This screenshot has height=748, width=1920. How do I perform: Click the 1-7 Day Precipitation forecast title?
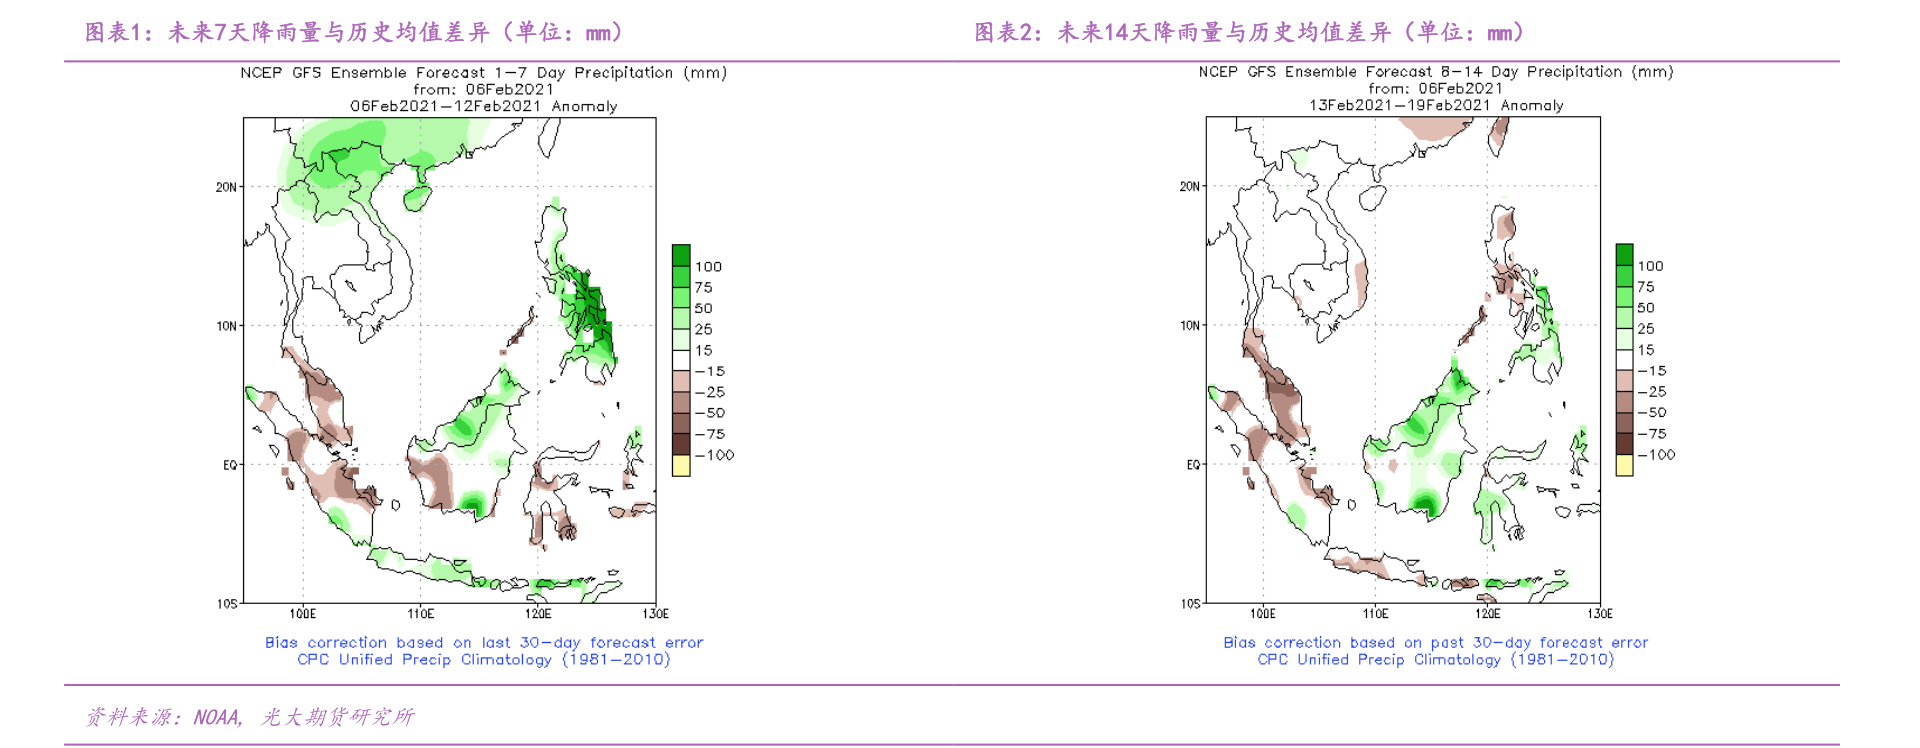(x=483, y=73)
